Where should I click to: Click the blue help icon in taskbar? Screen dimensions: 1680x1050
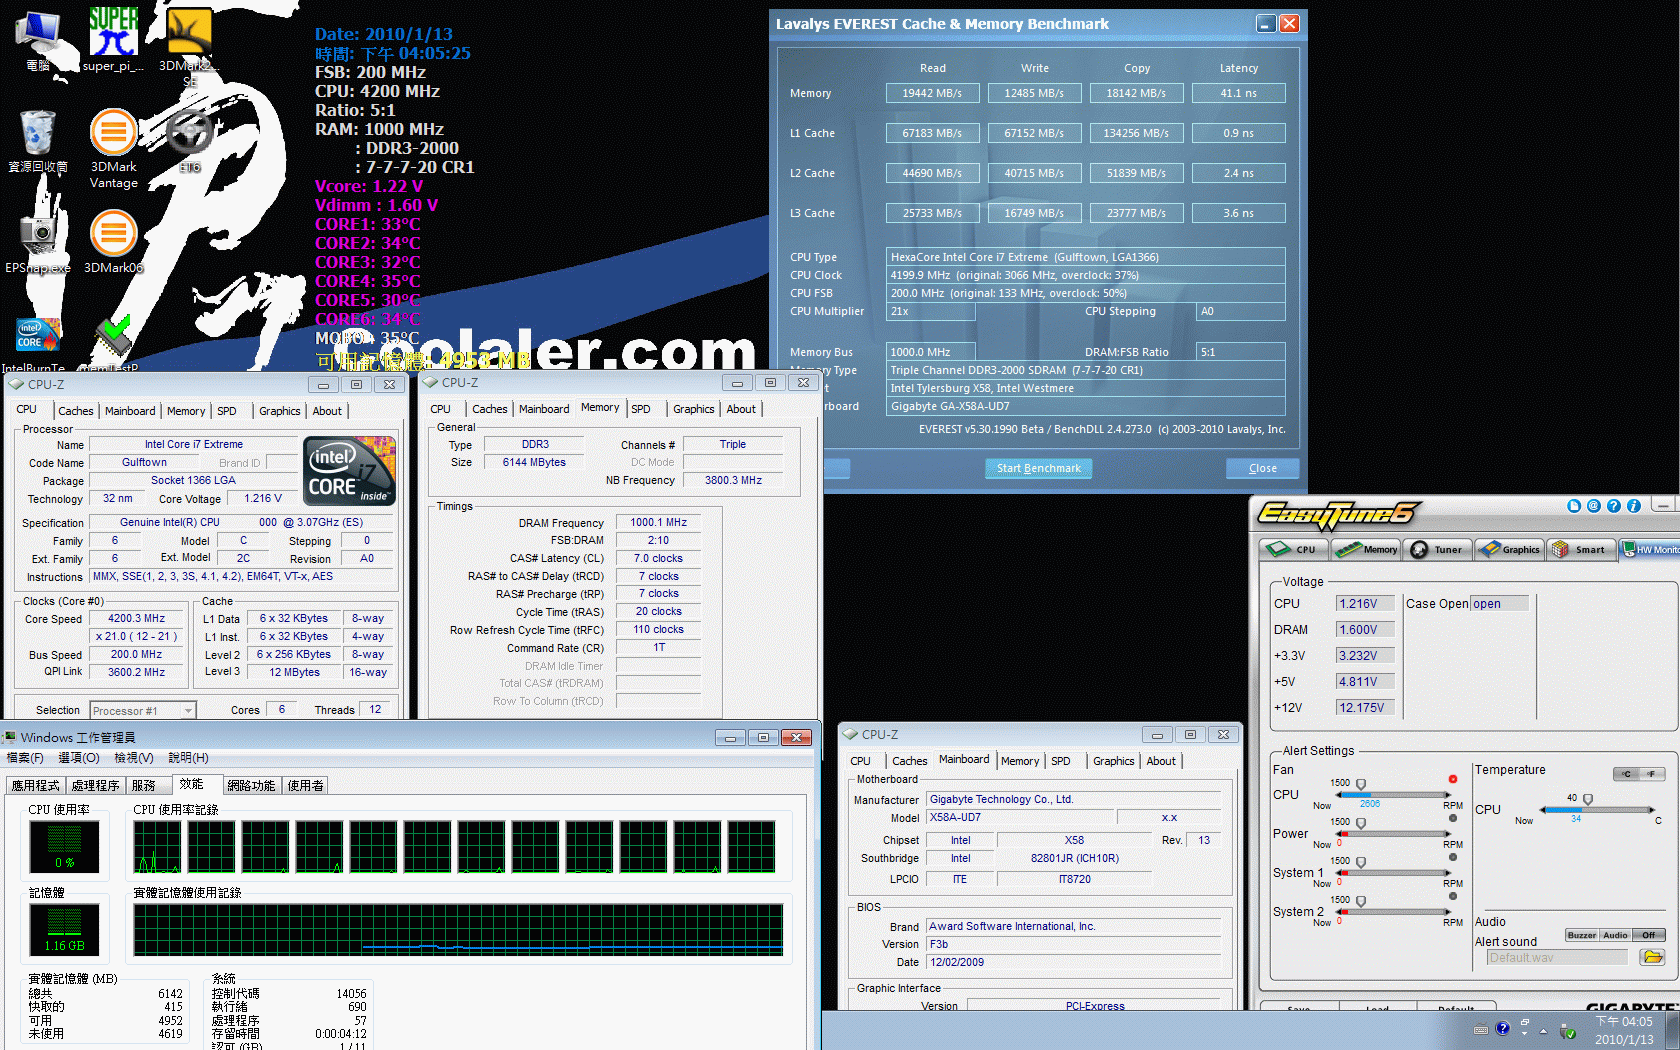tap(1502, 1028)
